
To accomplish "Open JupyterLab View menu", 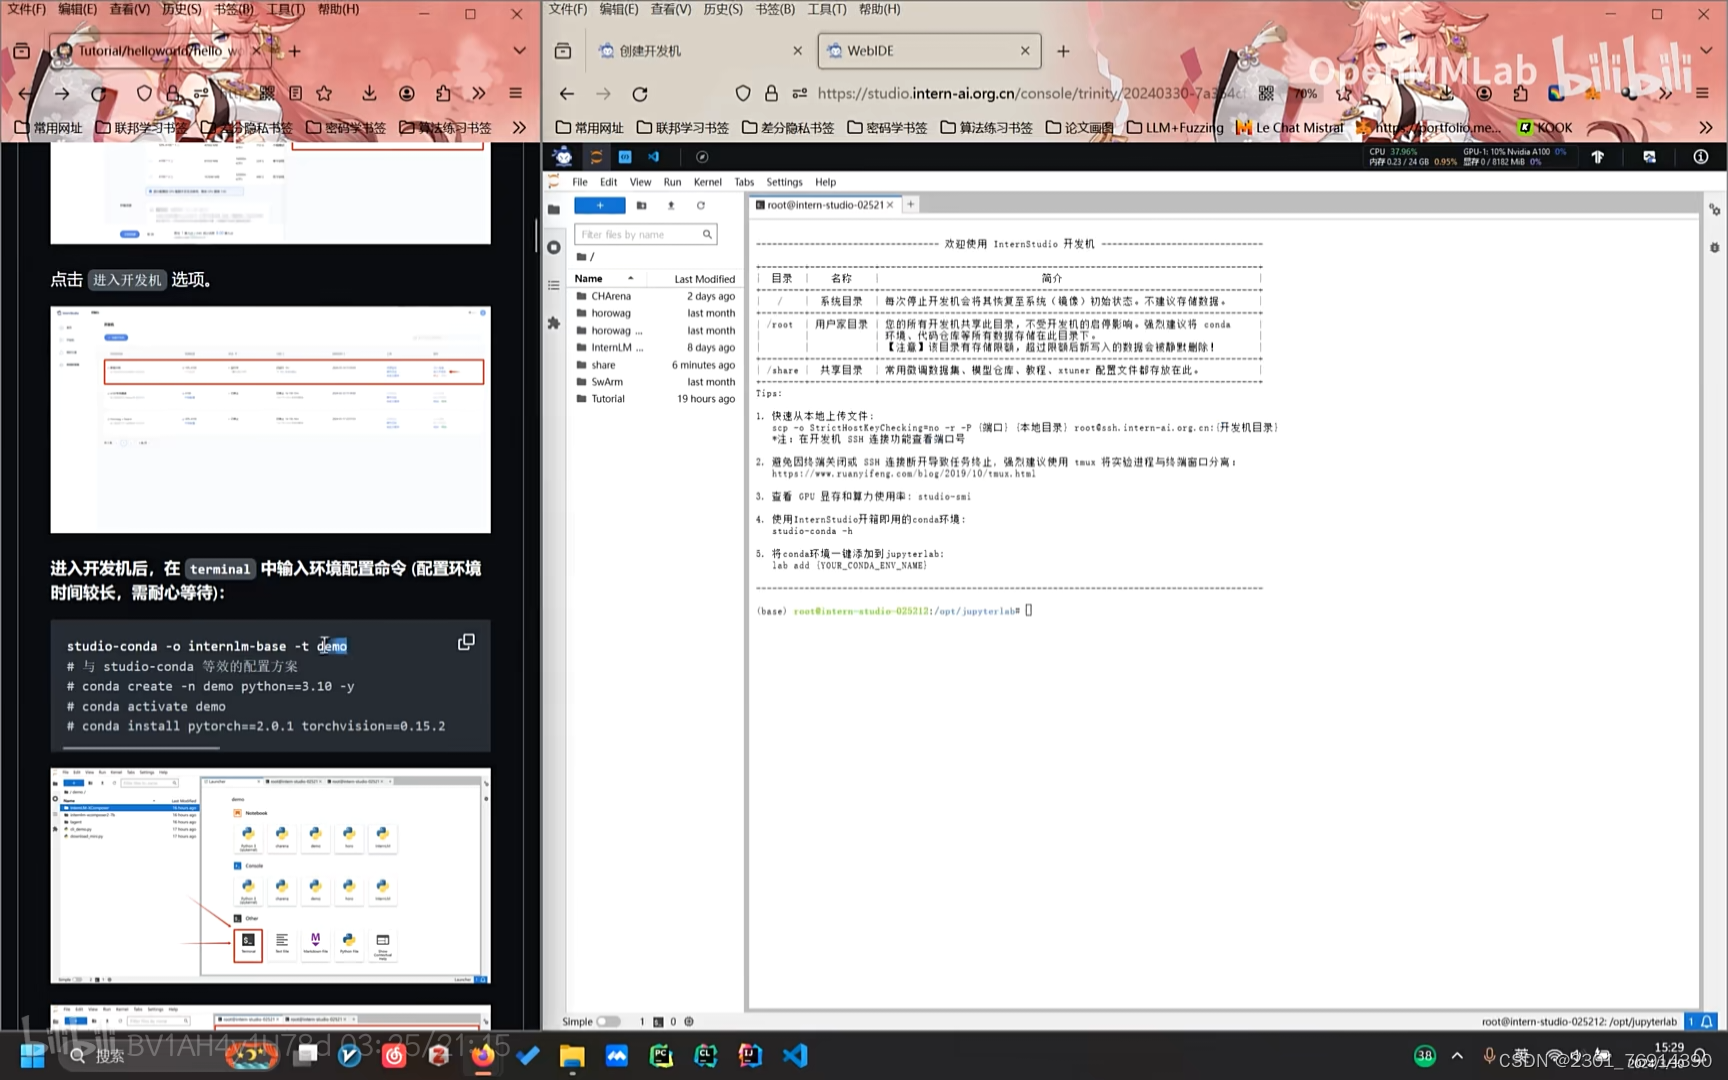I will pyautogui.click(x=640, y=182).
